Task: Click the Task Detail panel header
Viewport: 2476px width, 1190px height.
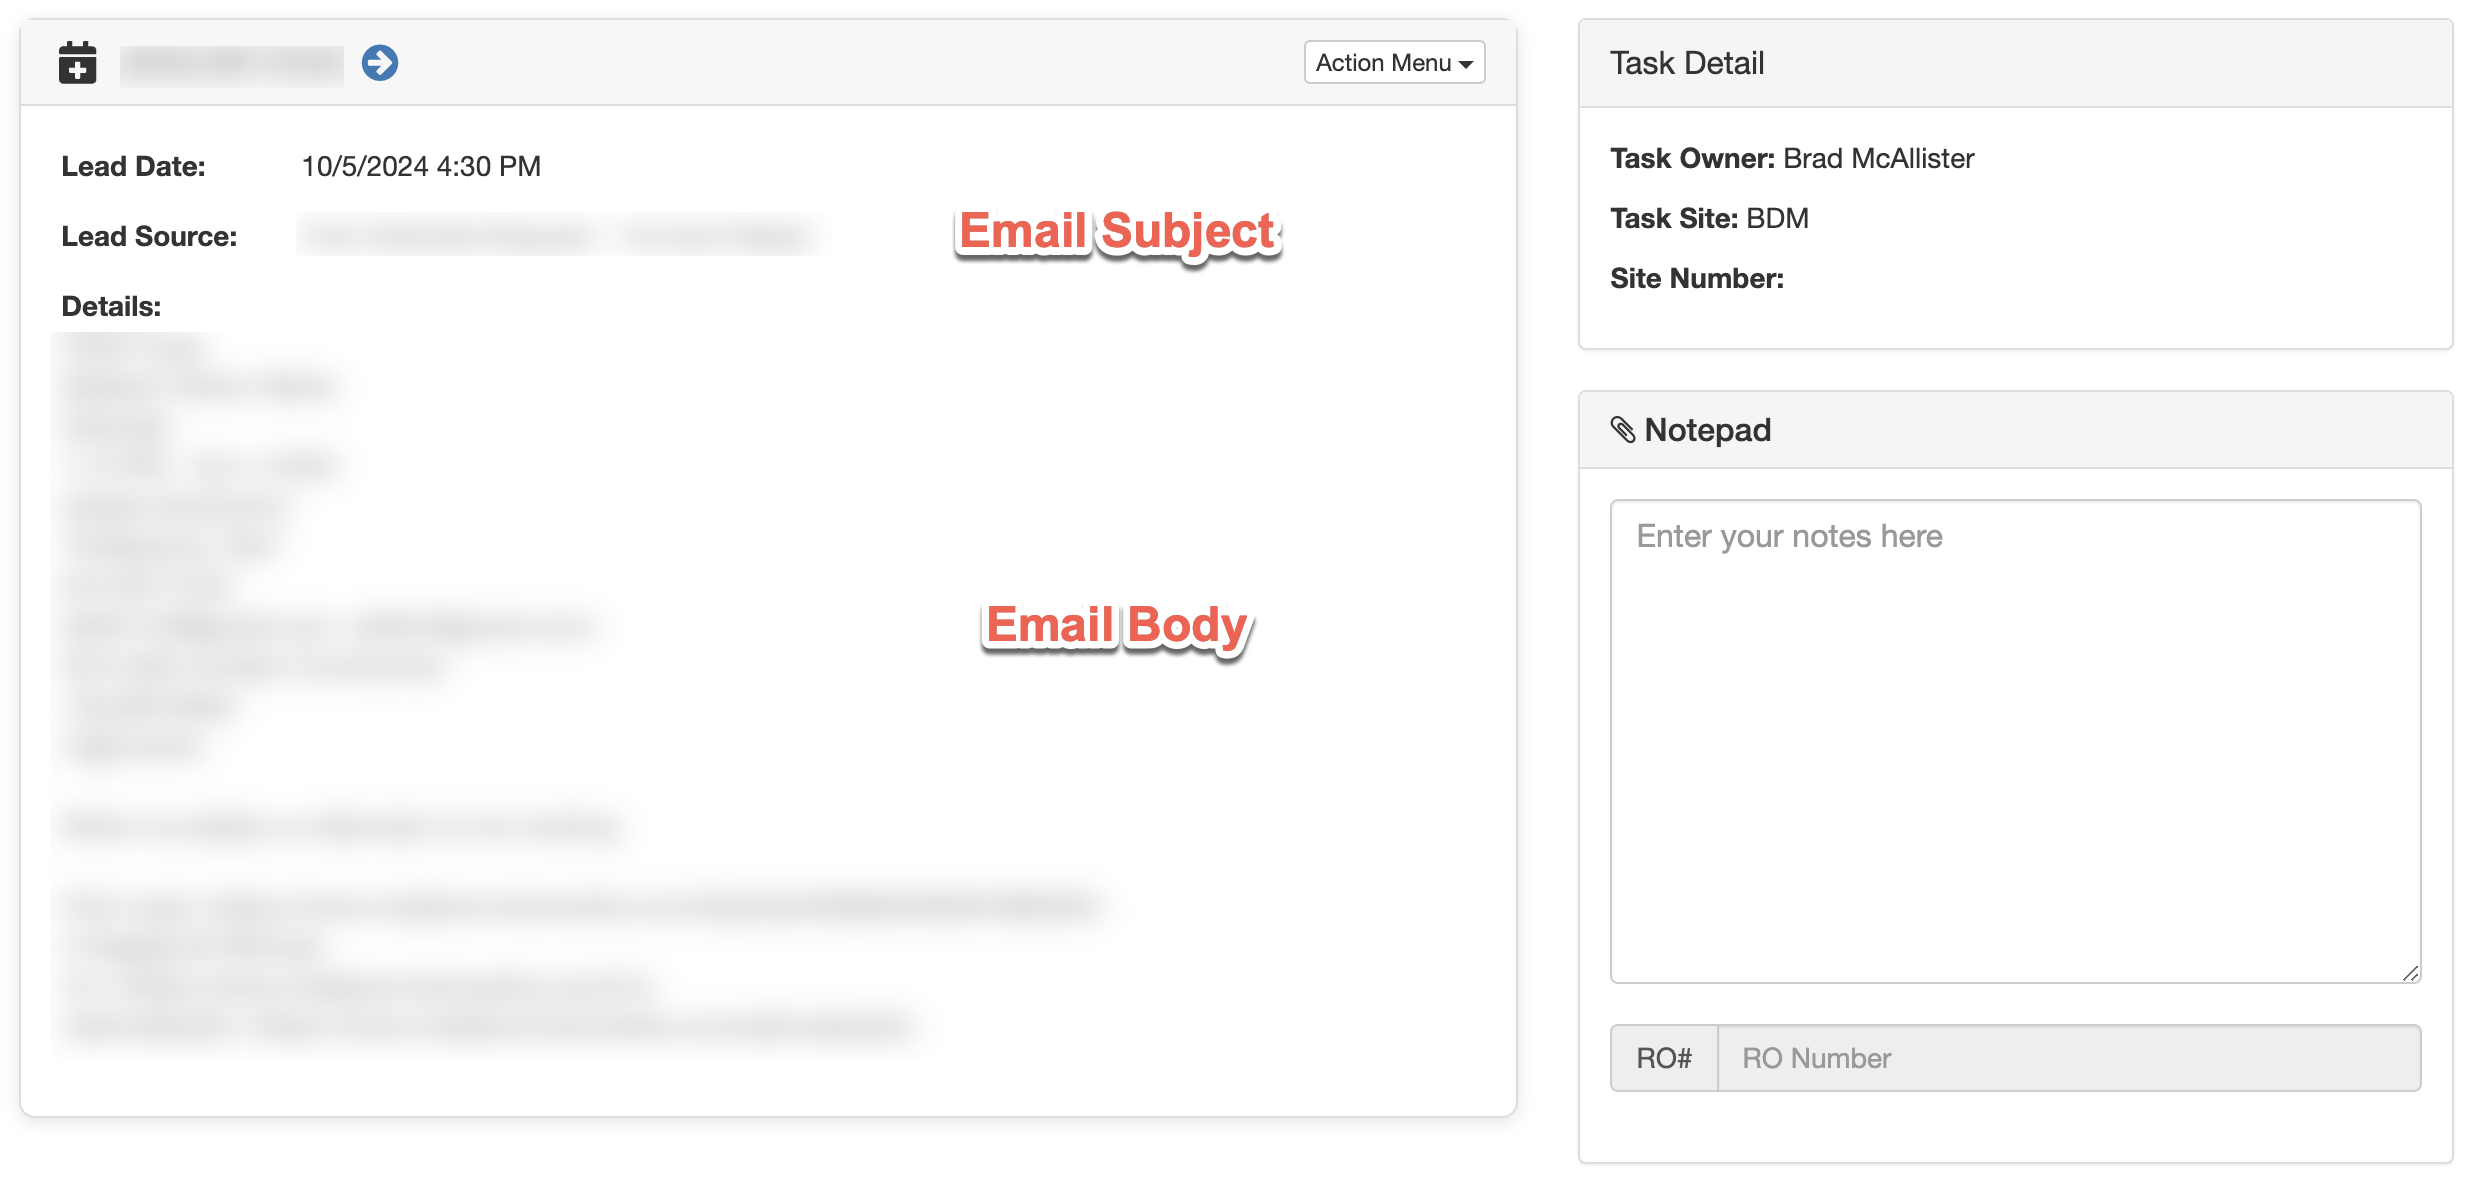Action: click(2015, 63)
